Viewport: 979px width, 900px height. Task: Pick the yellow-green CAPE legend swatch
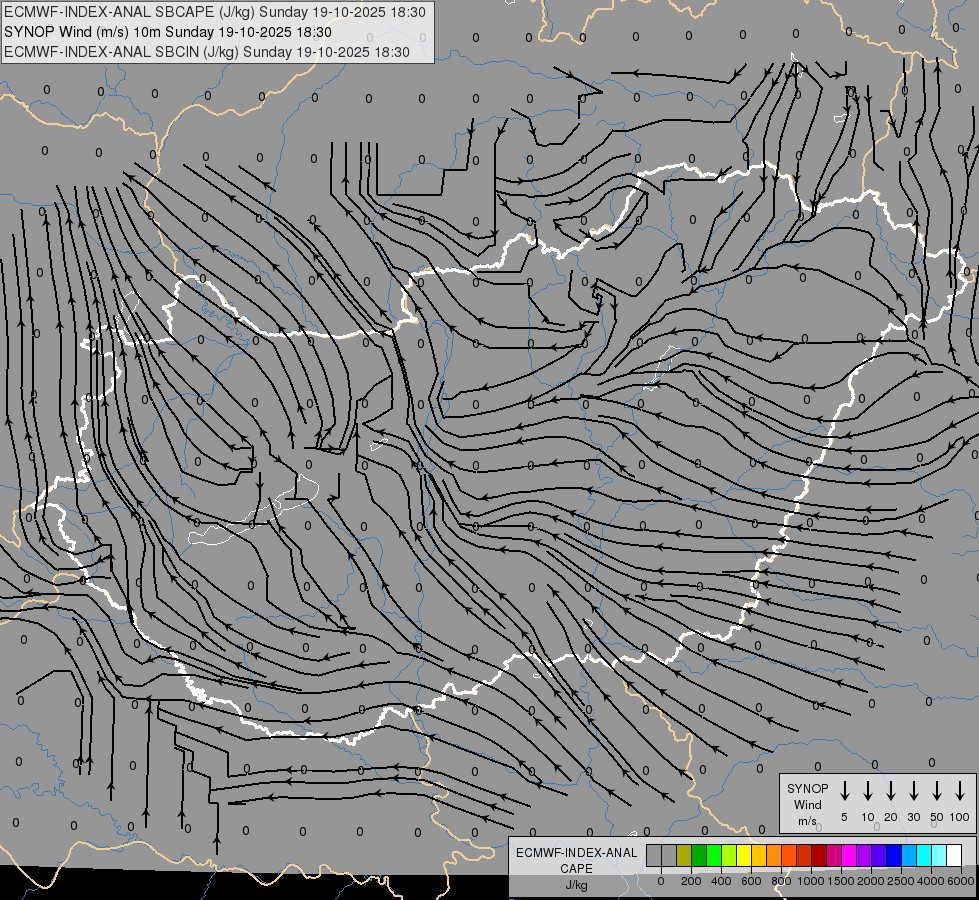point(729,855)
